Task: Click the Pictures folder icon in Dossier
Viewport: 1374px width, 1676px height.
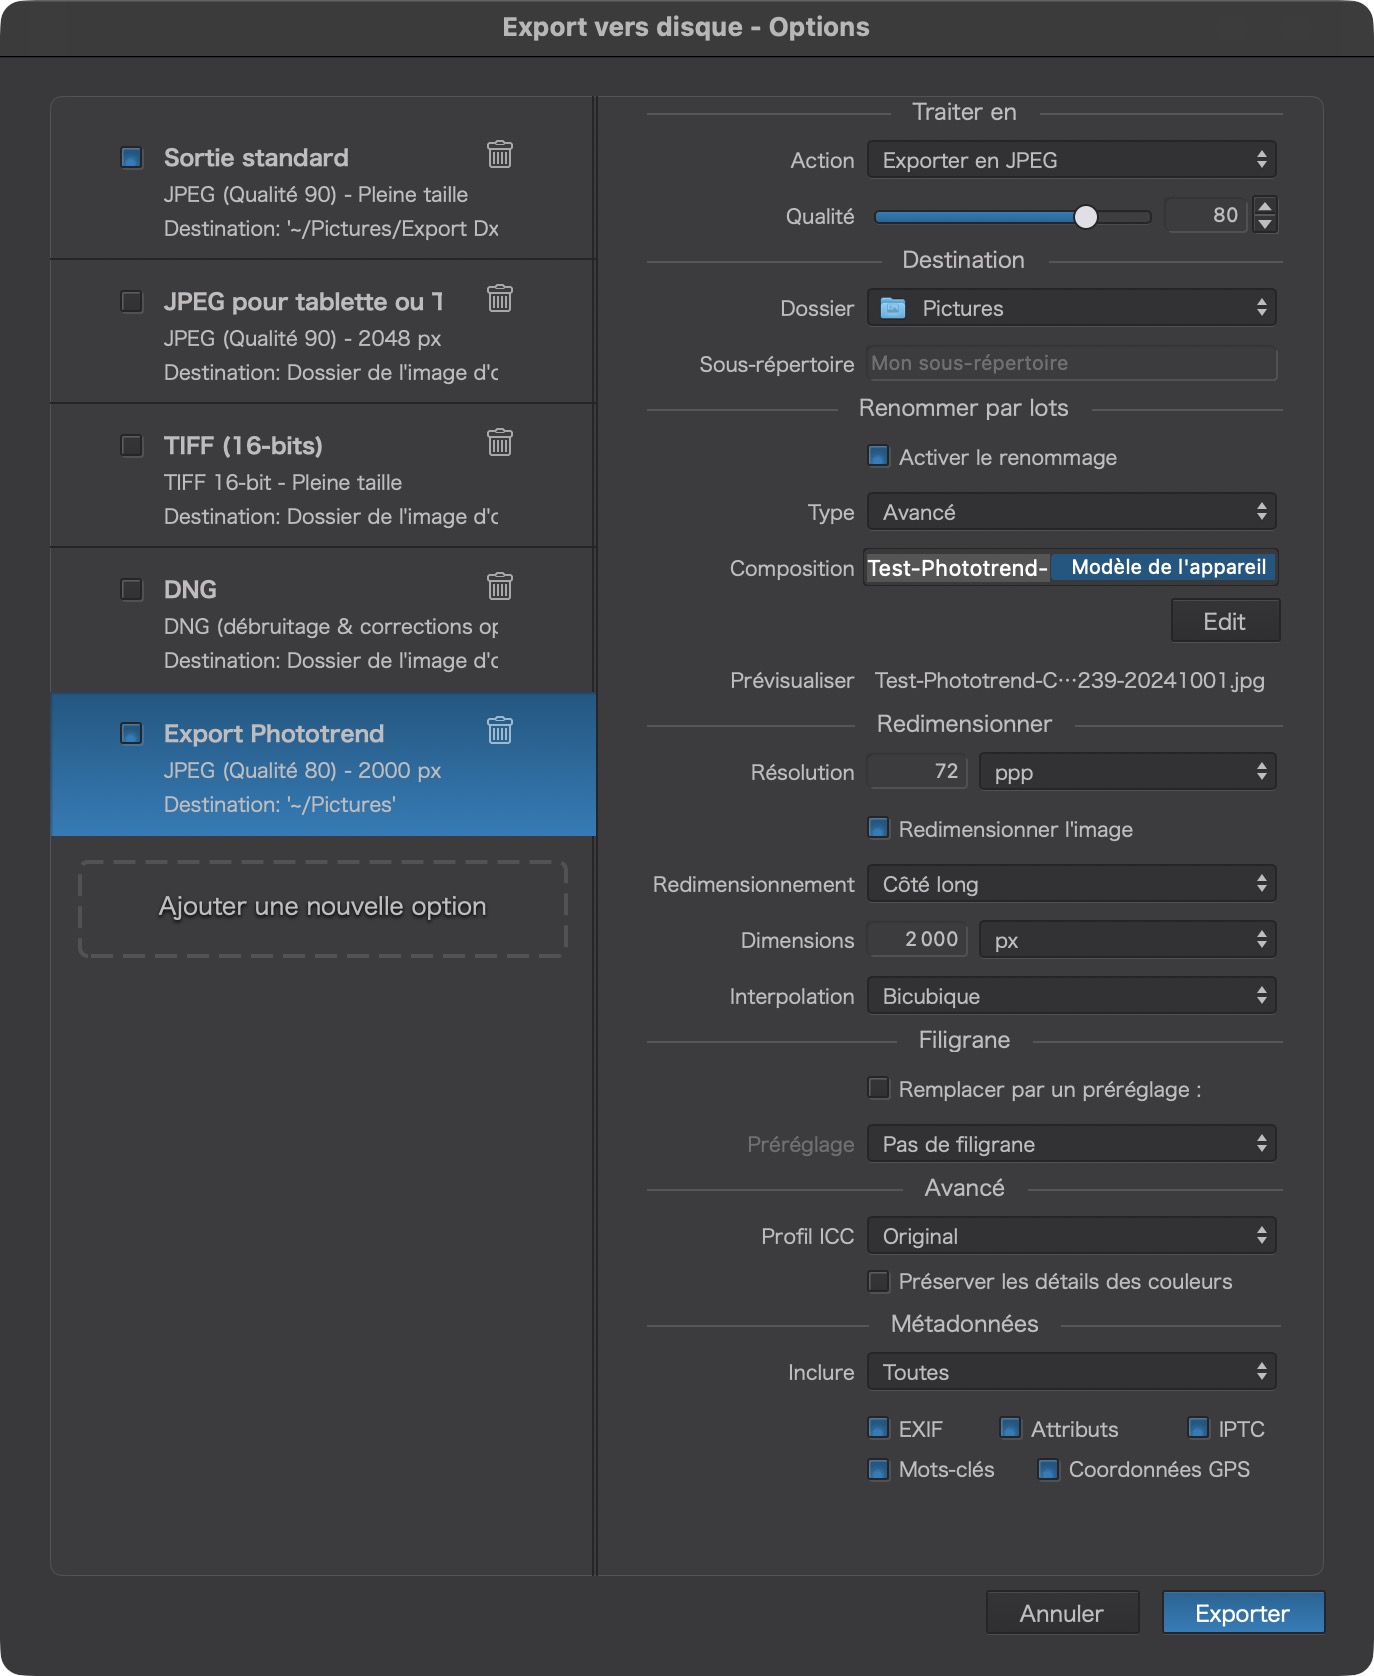Action: coord(892,308)
